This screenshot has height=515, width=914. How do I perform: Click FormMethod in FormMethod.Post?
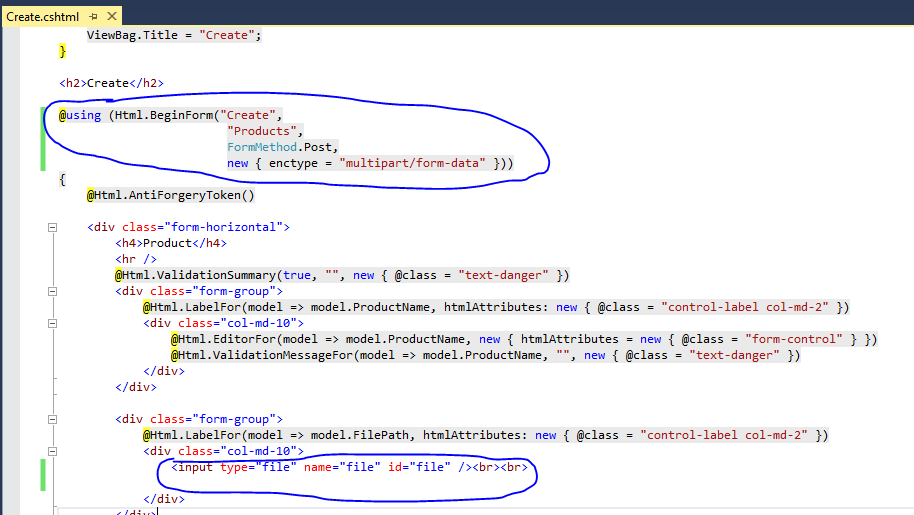click(262, 147)
